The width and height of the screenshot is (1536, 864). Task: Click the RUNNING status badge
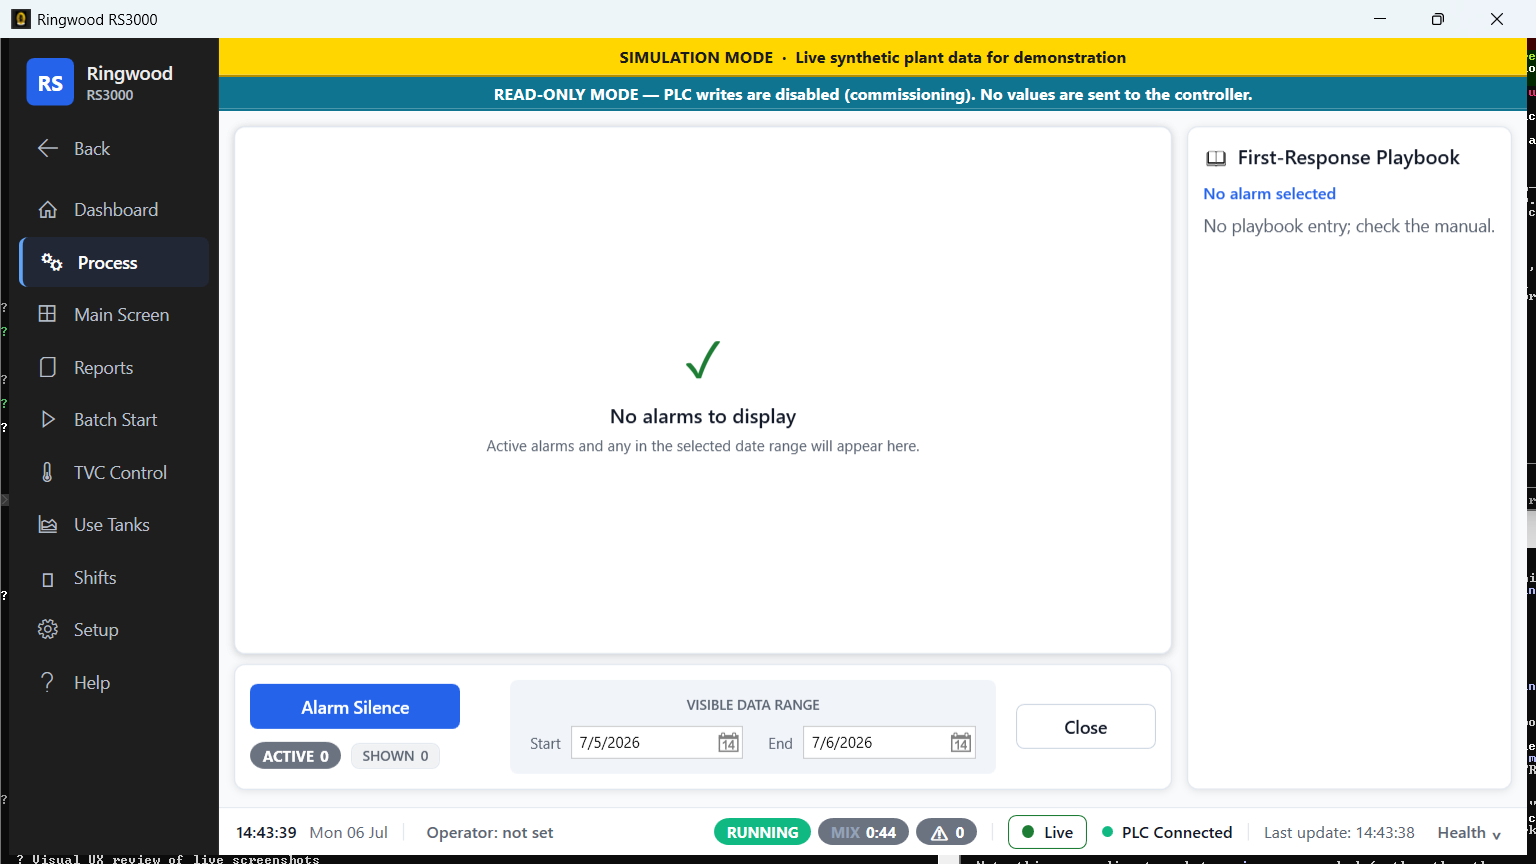tap(762, 832)
